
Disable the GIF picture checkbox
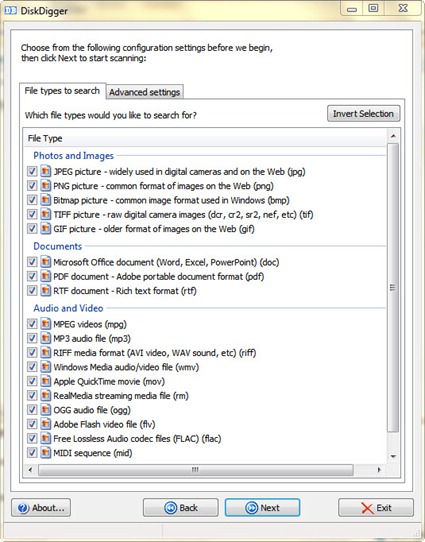pyautogui.click(x=32, y=228)
